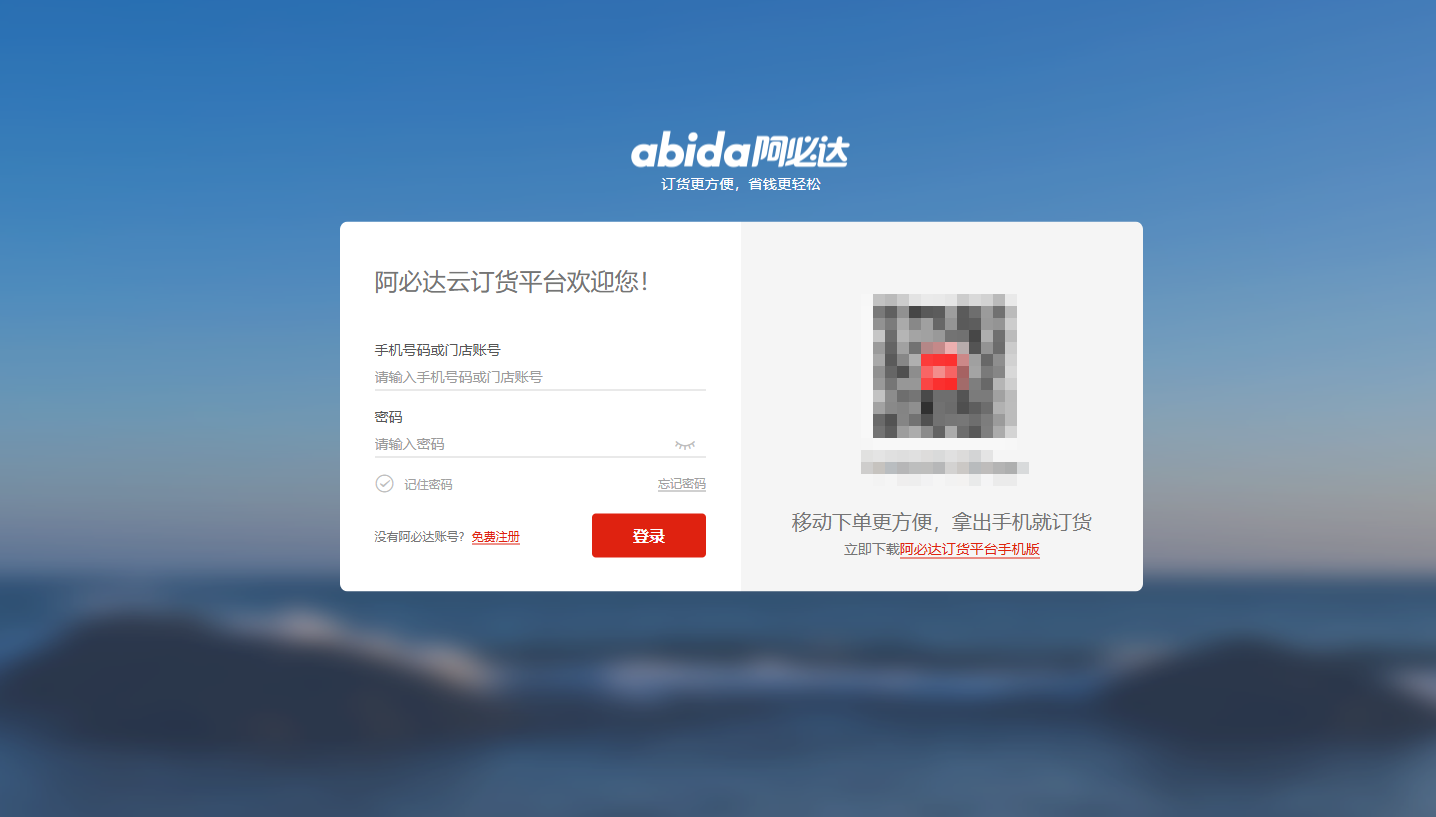Click the red logo inside QR code

click(x=939, y=371)
